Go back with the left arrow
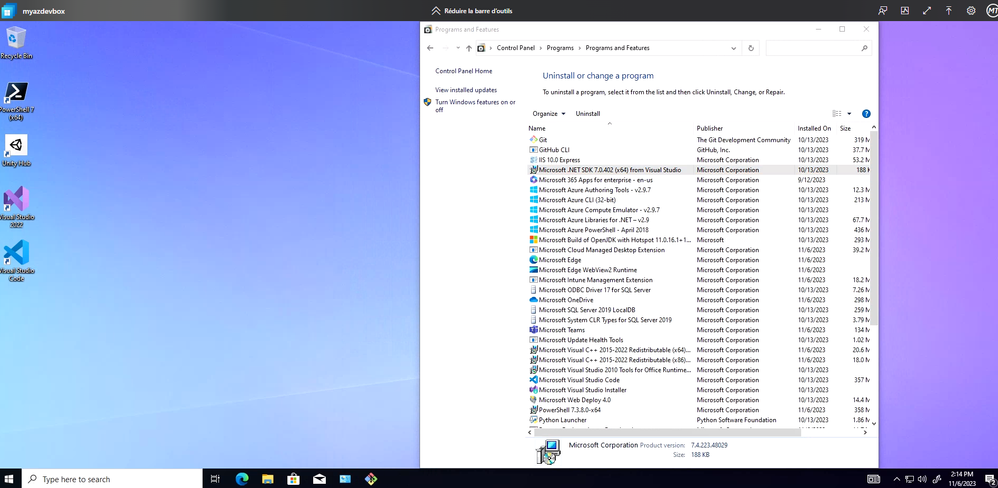The width and height of the screenshot is (998, 488). (x=430, y=48)
